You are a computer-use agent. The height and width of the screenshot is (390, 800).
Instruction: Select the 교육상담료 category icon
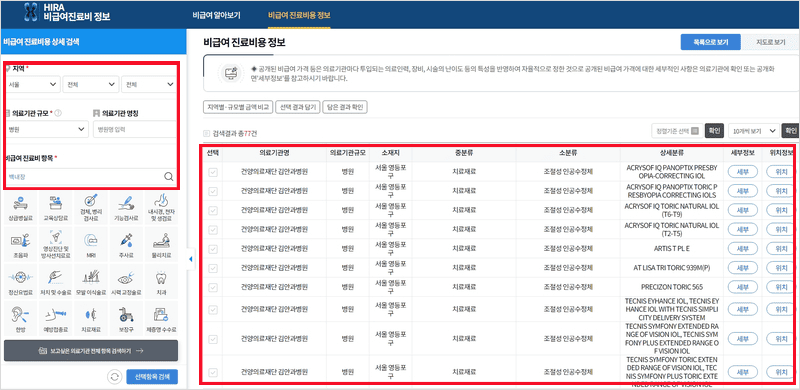[x=56, y=208]
